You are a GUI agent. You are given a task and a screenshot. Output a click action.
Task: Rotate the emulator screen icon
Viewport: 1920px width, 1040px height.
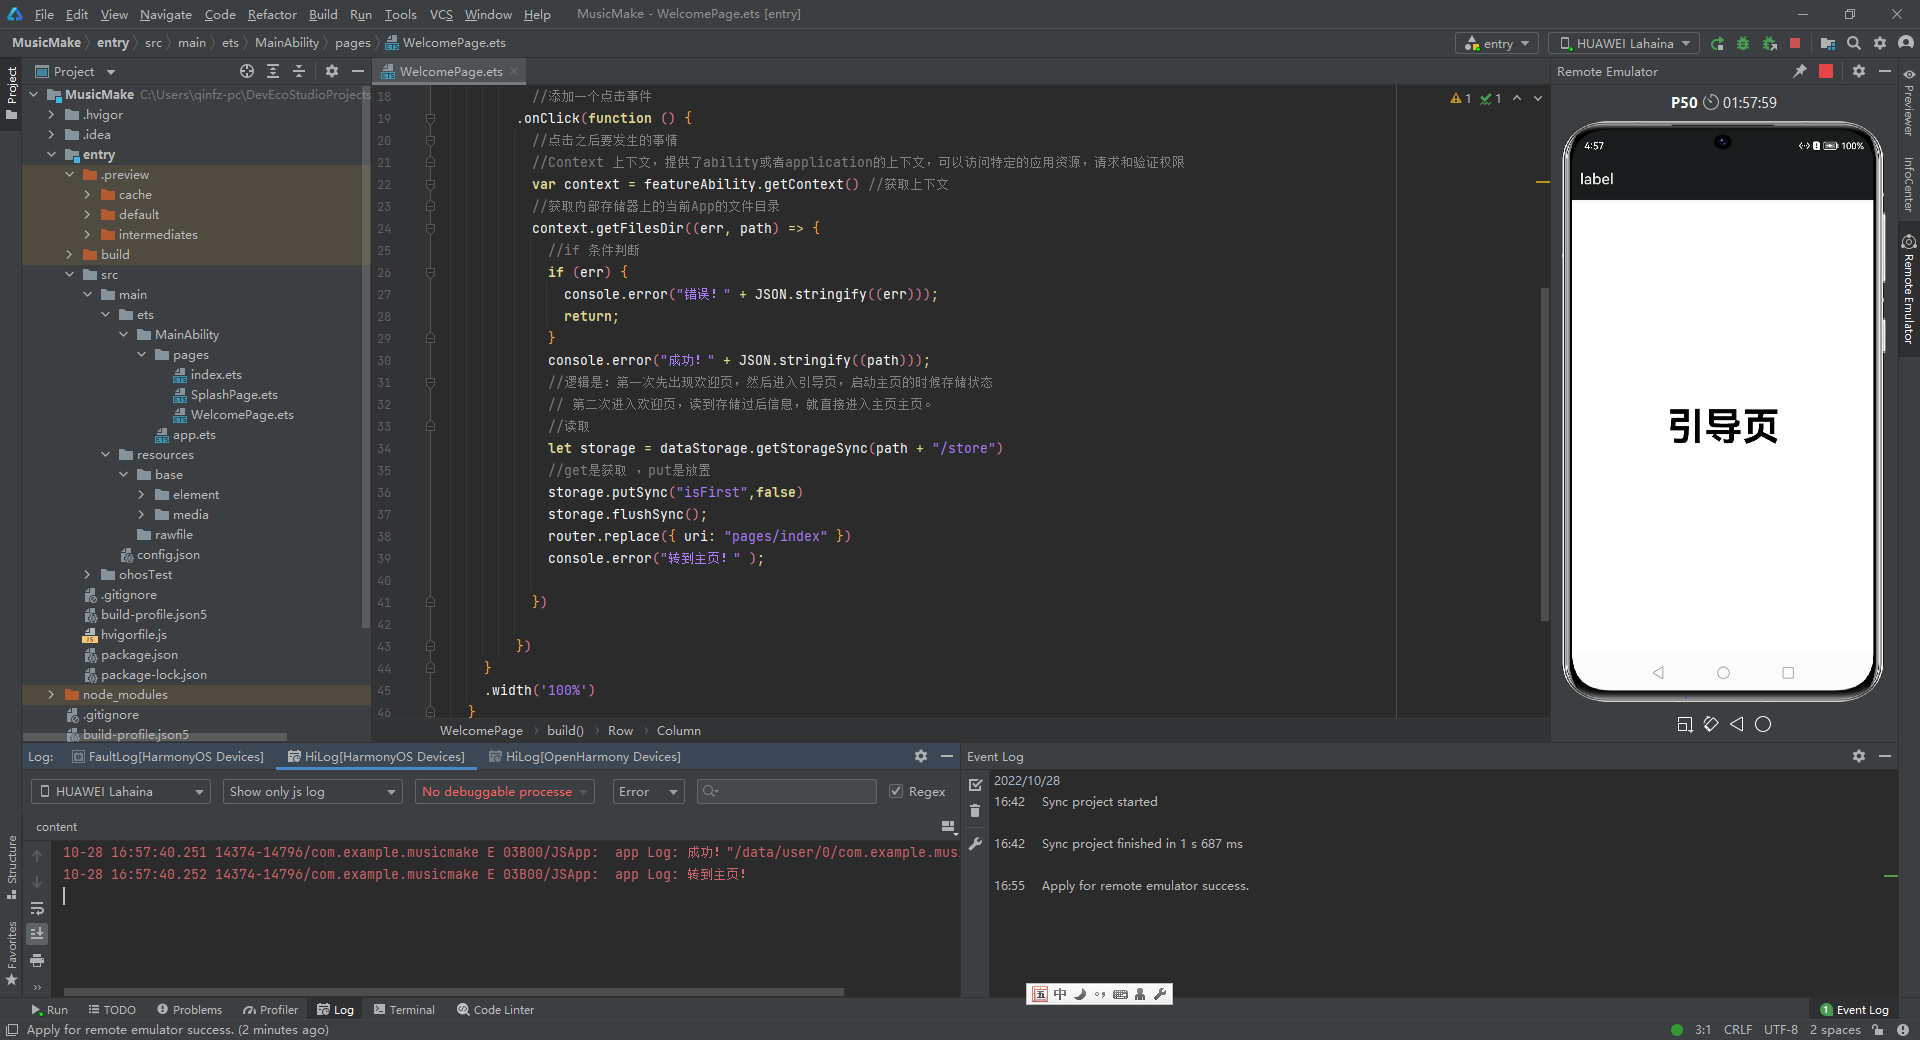click(x=1711, y=724)
